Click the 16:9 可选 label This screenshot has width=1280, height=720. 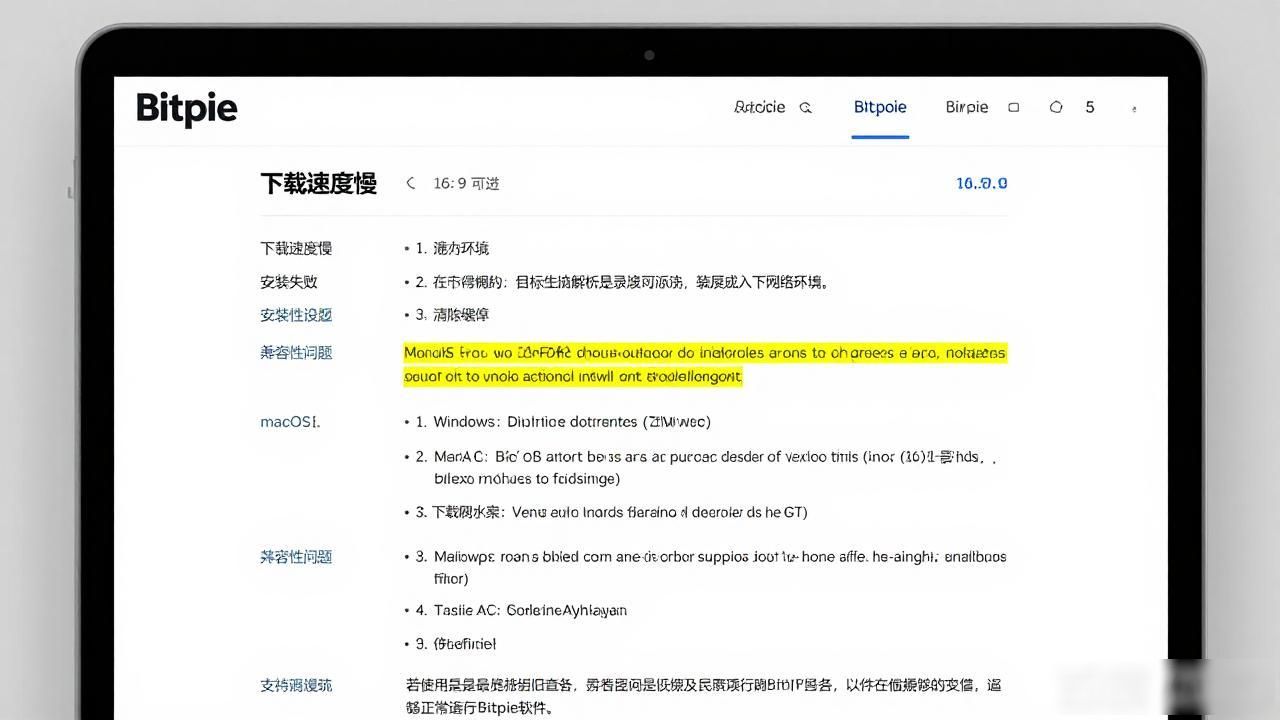click(x=466, y=183)
